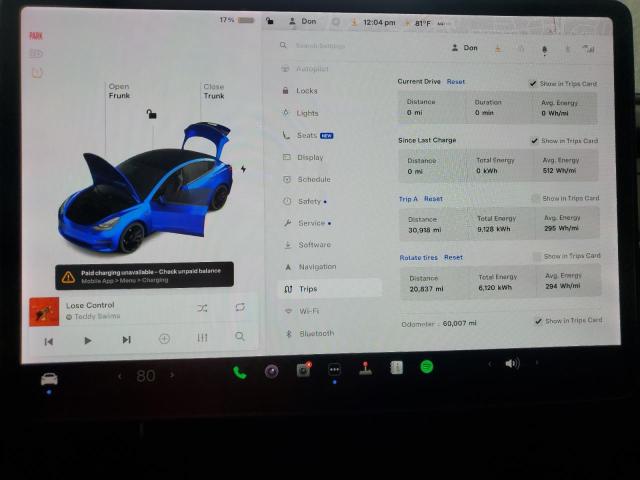Rename Trip A via its label
Screen dimensions: 640x480
click(408, 199)
